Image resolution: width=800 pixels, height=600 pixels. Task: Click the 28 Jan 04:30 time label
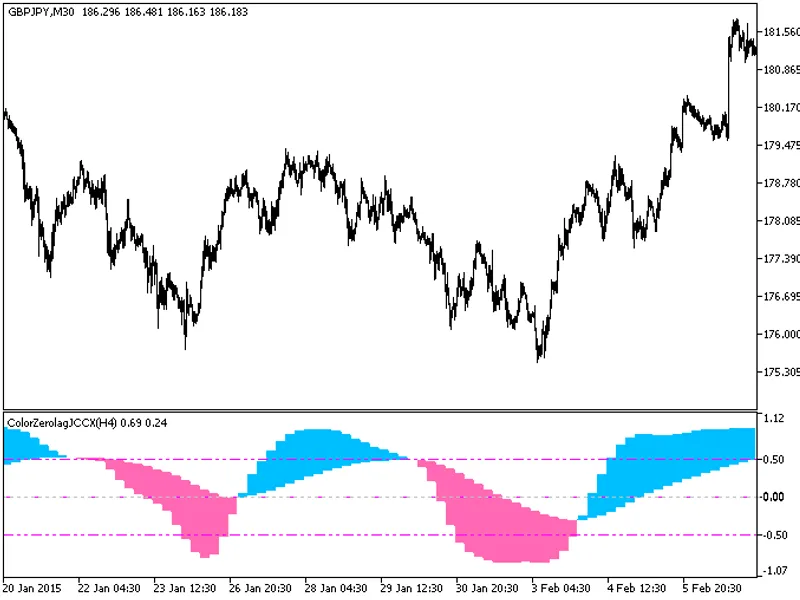point(336,588)
